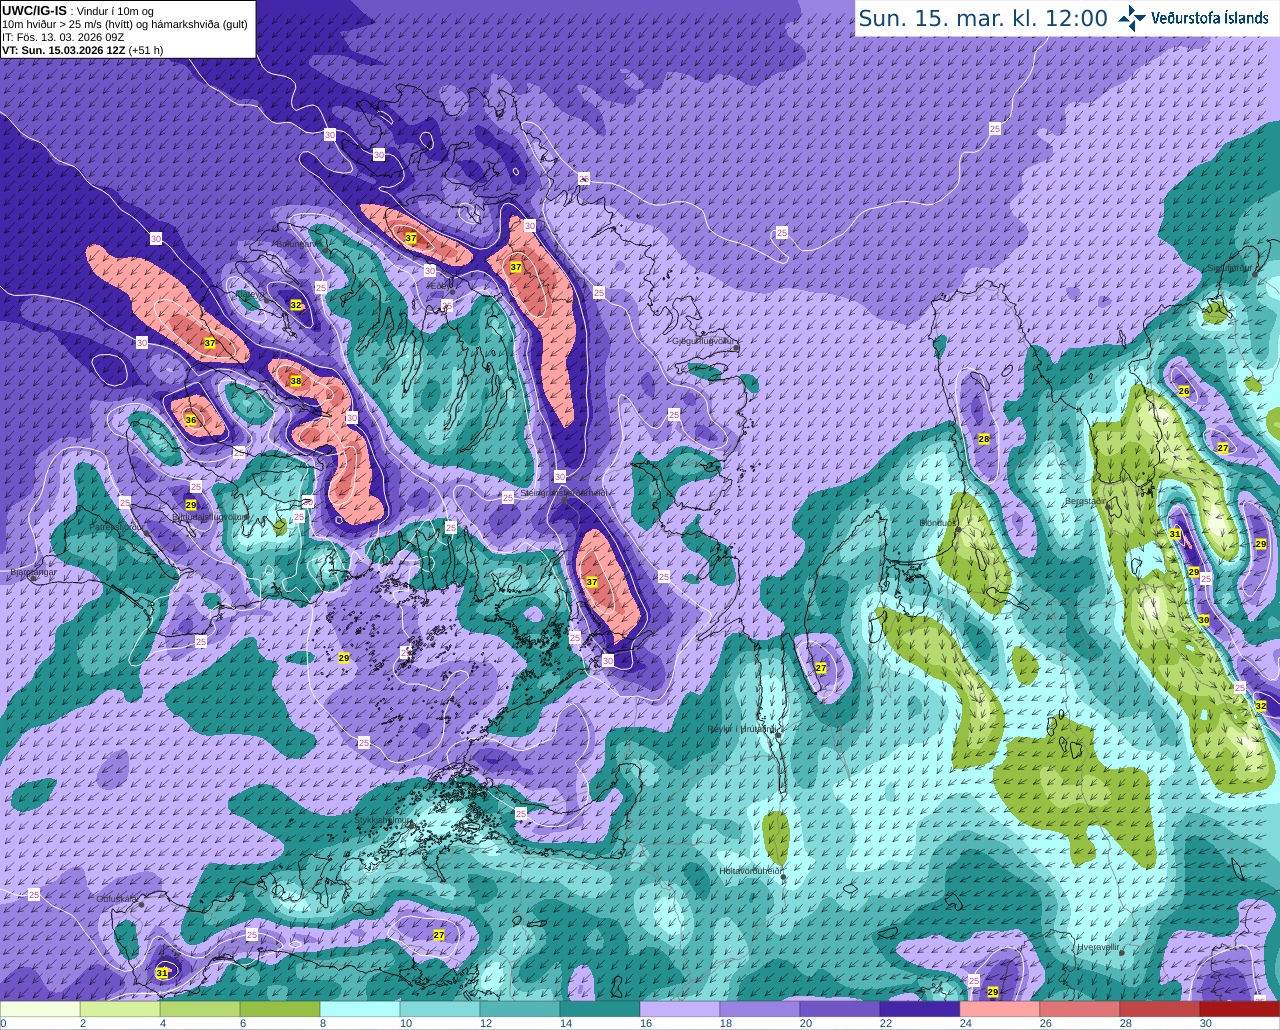
Task: Click the Steingrímsfjarðarheiði station label
Action: 563,493
